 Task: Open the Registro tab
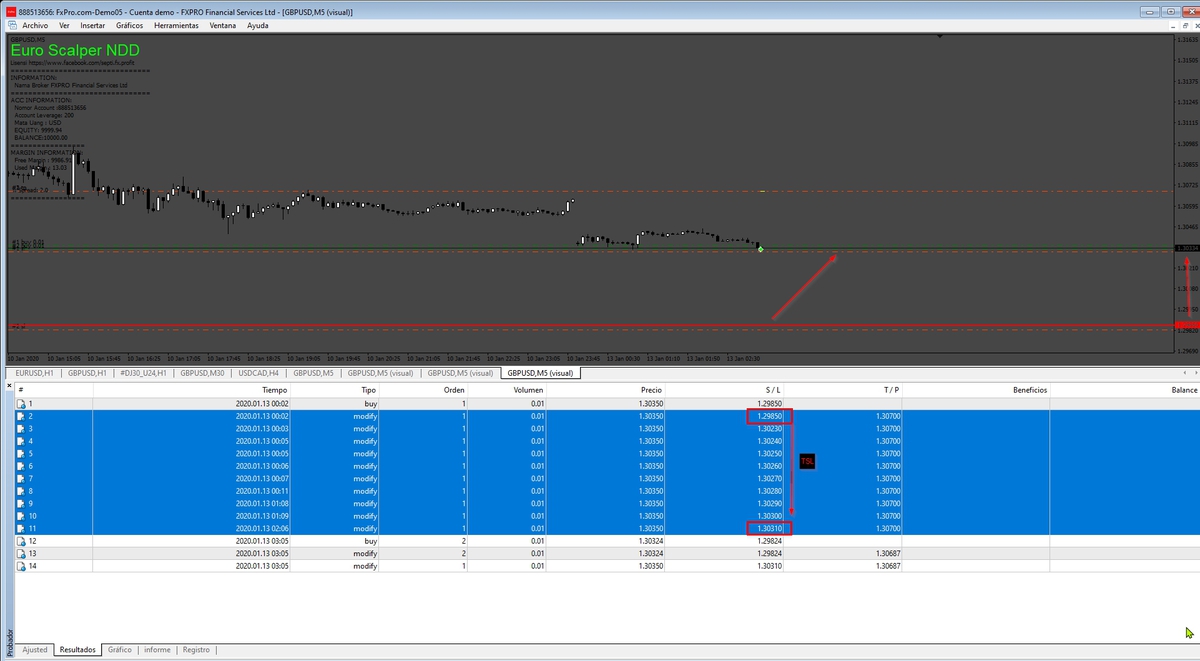[x=196, y=650]
